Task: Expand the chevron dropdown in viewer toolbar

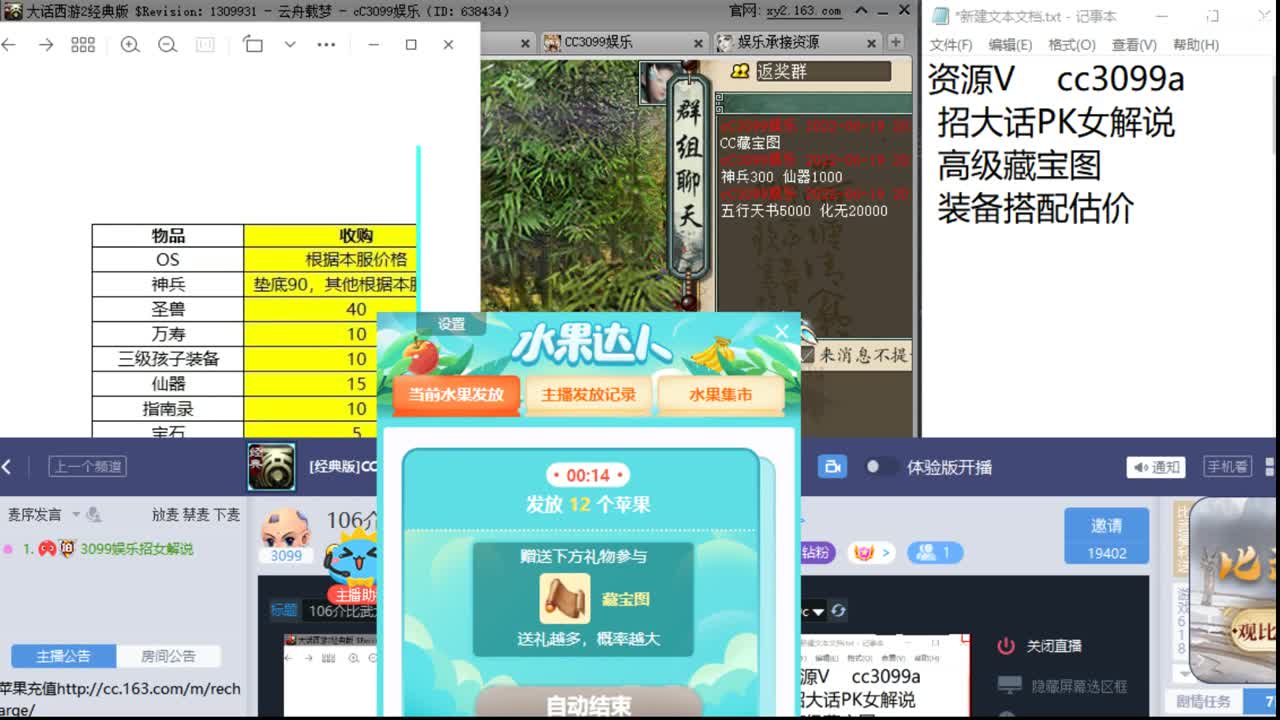Action: (x=290, y=45)
